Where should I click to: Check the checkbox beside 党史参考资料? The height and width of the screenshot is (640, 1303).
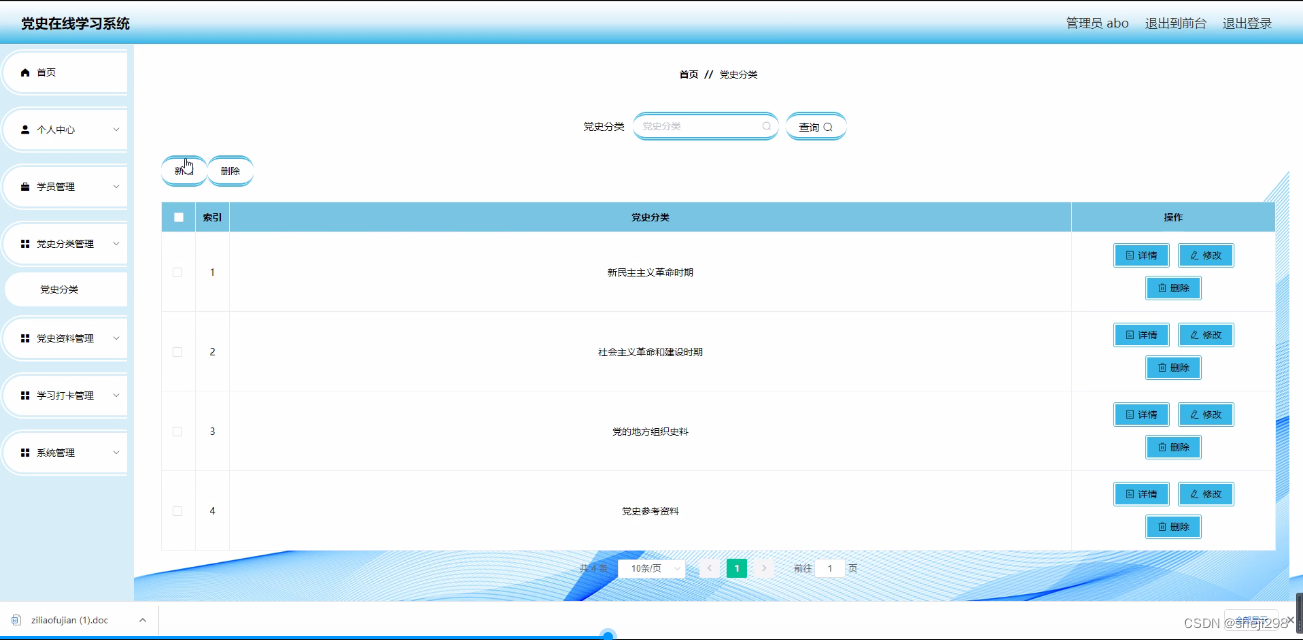(x=177, y=510)
